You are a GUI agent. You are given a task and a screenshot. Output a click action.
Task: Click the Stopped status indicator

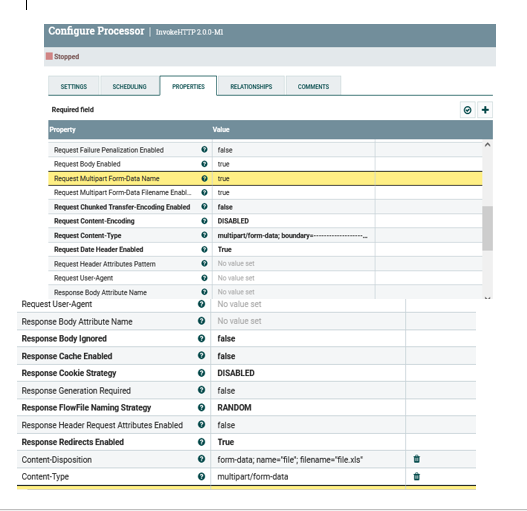[x=63, y=56]
